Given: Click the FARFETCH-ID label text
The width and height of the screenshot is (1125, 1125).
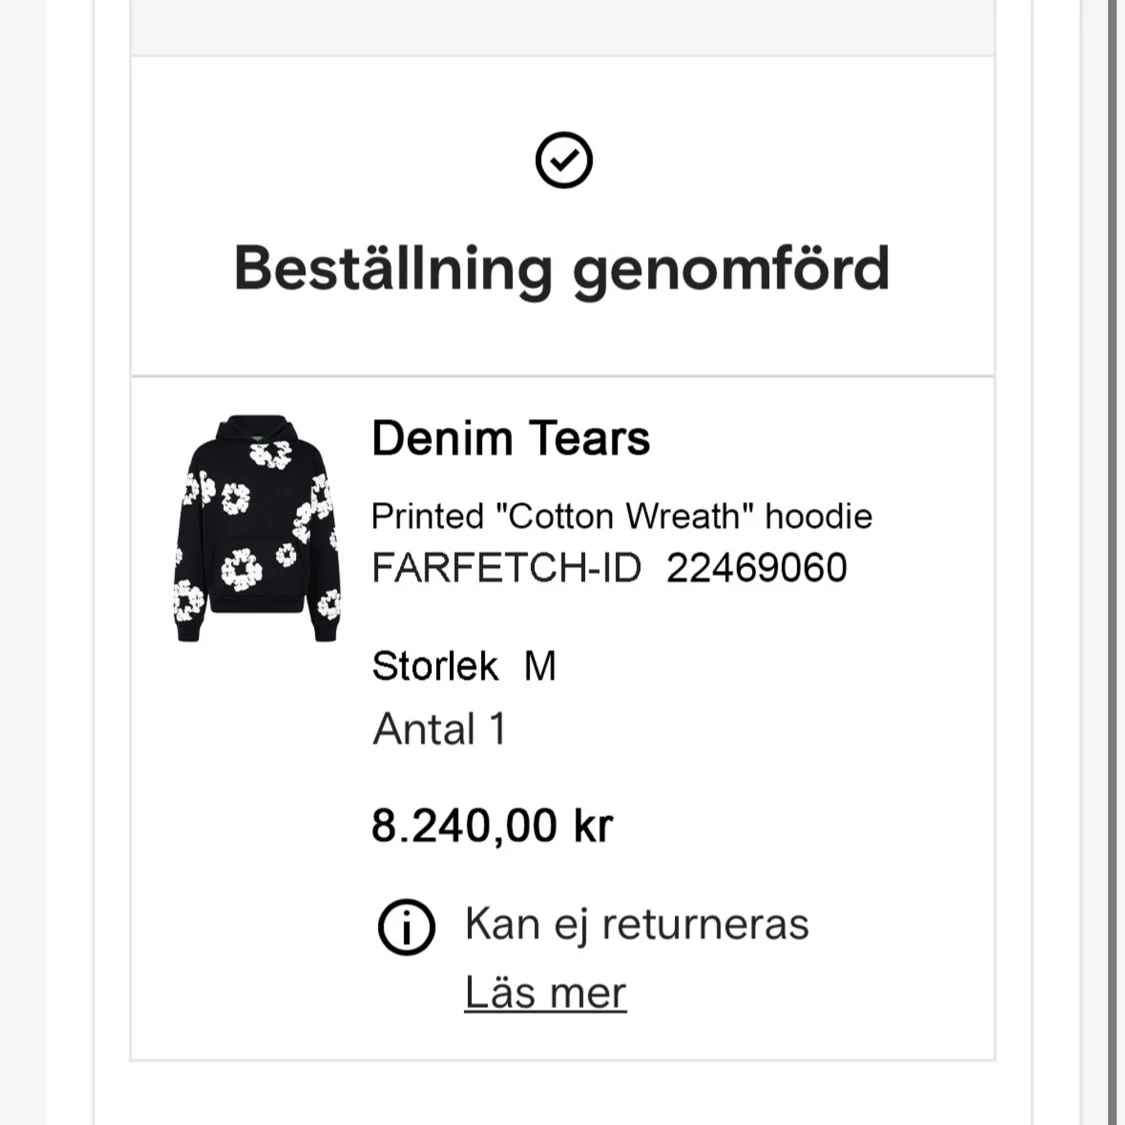Looking at the screenshot, I should [x=507, y=568].
